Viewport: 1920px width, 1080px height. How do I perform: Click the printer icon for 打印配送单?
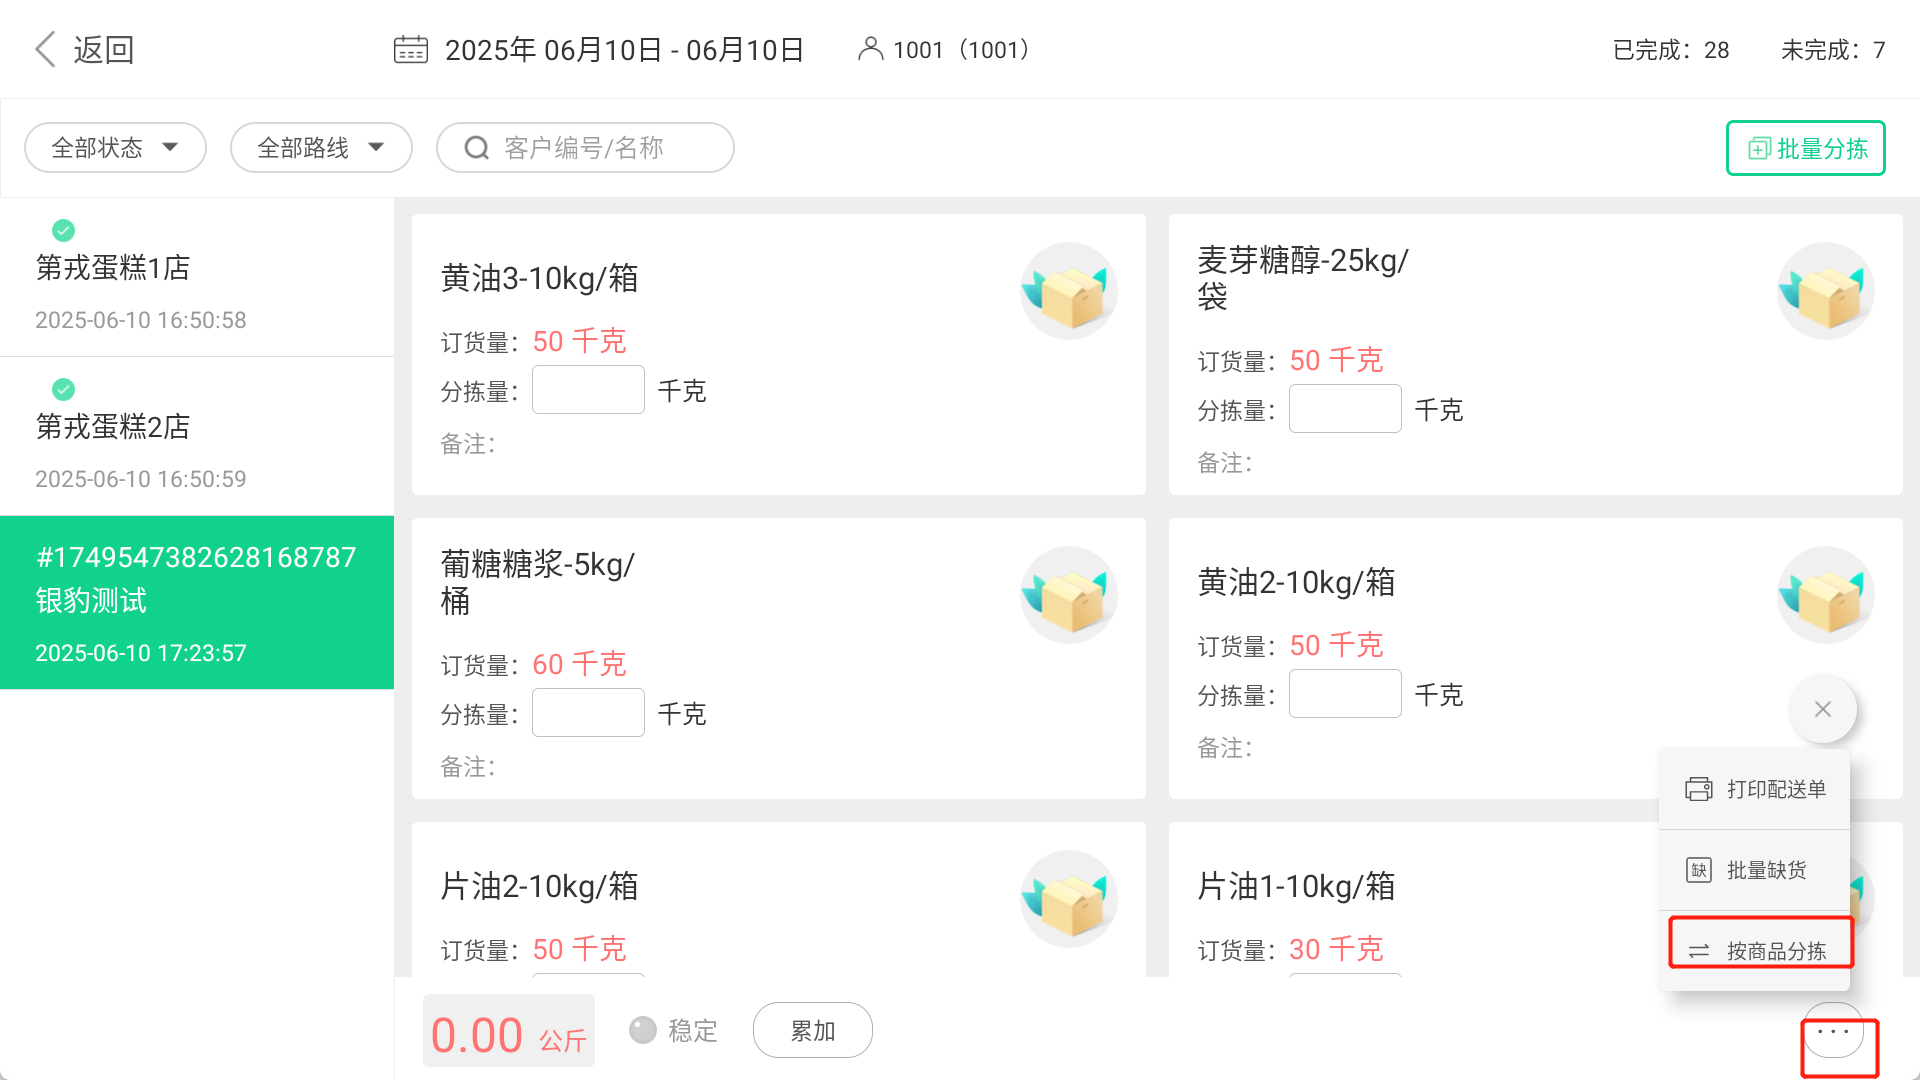[1699, 789]
